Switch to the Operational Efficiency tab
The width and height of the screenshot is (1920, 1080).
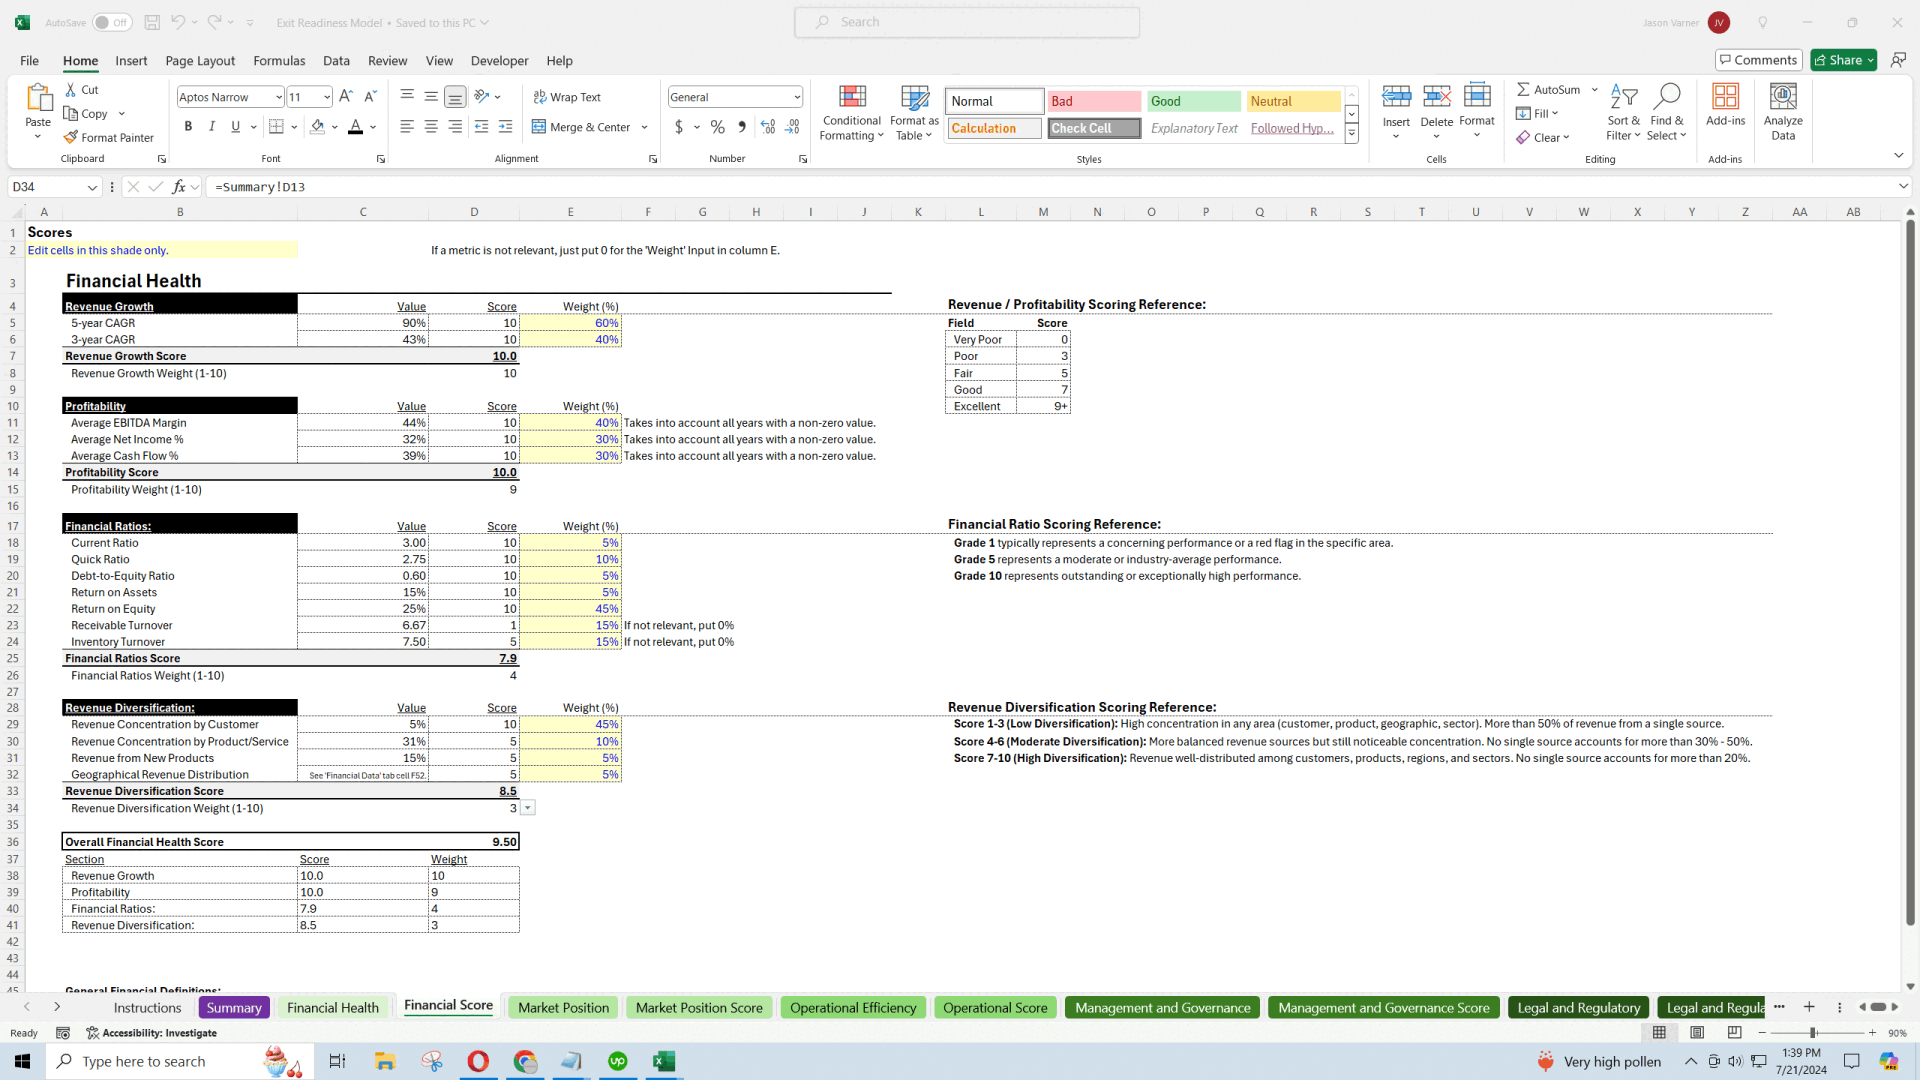pos(853,1007)
